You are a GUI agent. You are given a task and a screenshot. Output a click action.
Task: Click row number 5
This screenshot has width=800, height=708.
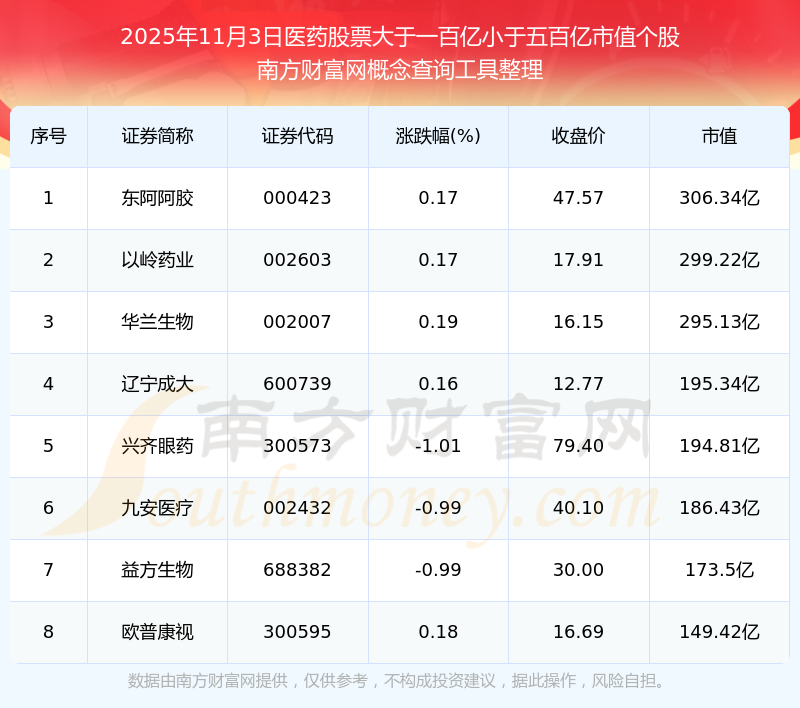48,446
